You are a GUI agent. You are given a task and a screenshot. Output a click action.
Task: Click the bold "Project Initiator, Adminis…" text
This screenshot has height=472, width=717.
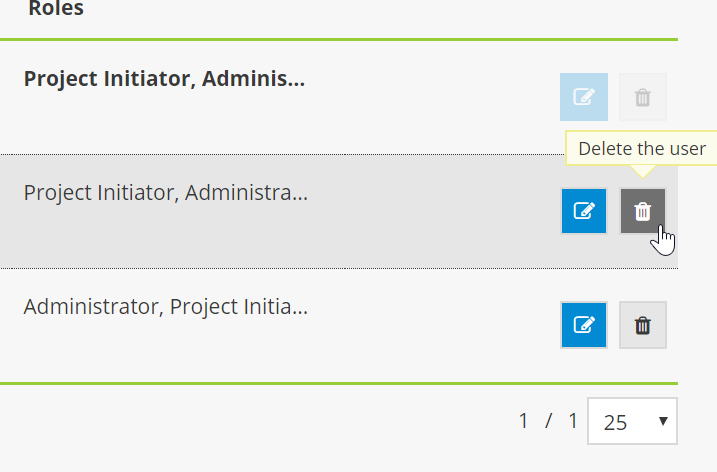pos(164,78)
